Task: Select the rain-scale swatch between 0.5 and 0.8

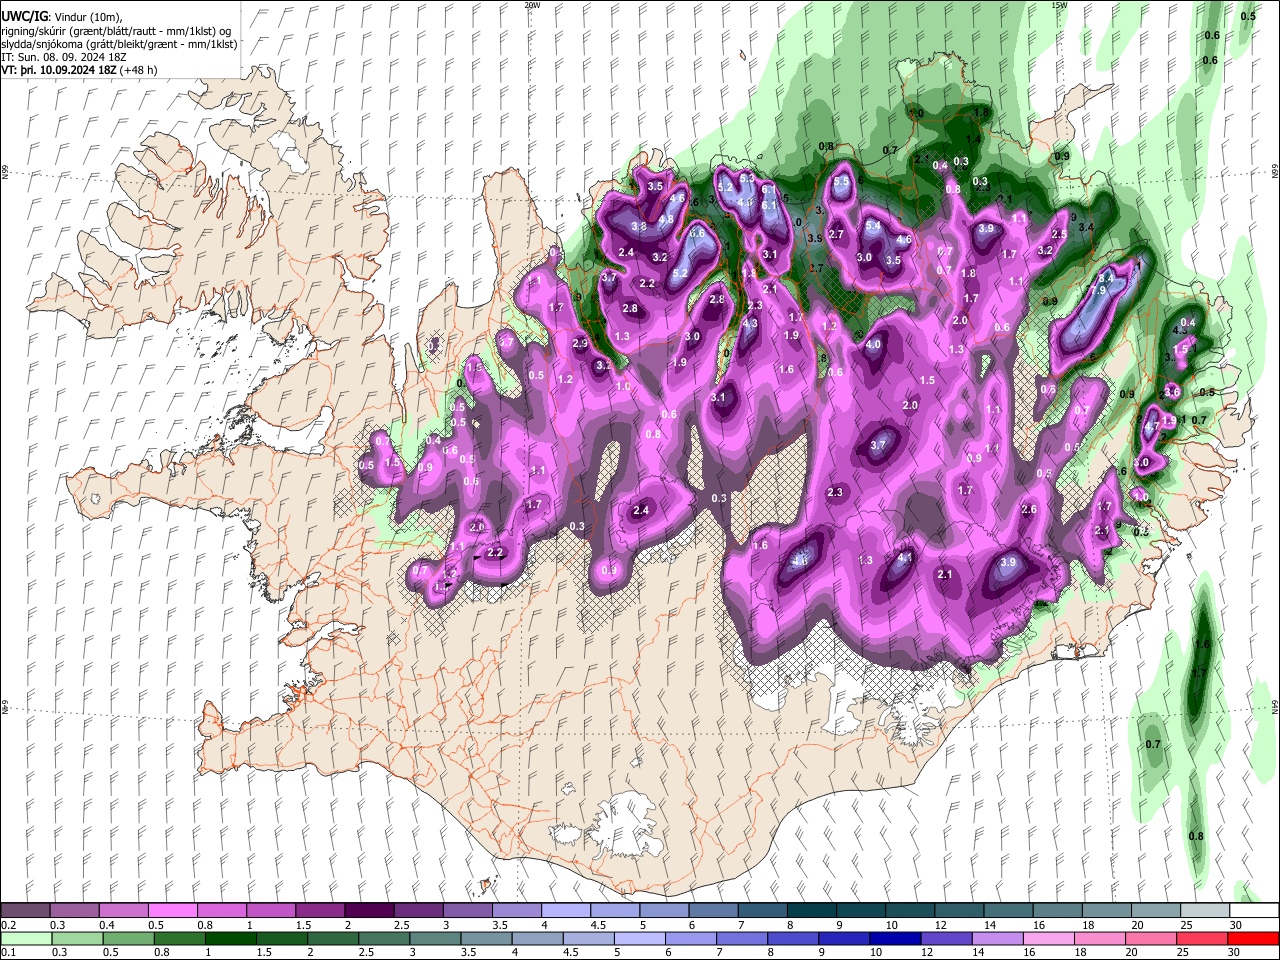Action: pyautogui.click(x=129, y=938)
